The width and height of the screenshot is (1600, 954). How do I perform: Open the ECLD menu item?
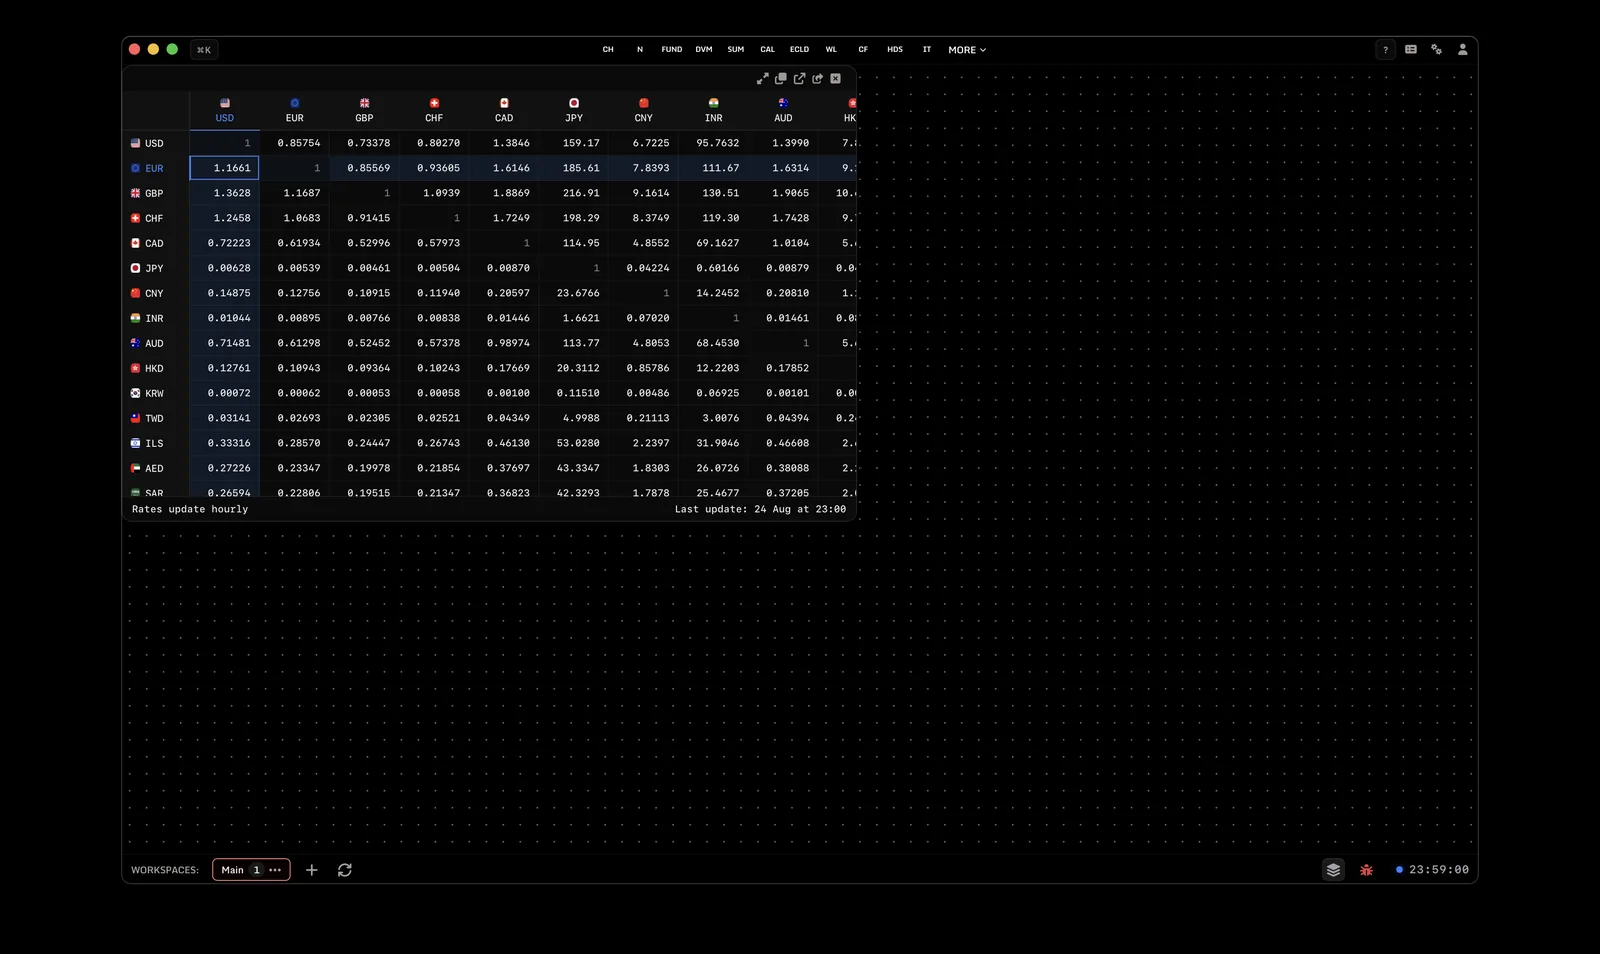click(x=799, y=49)
